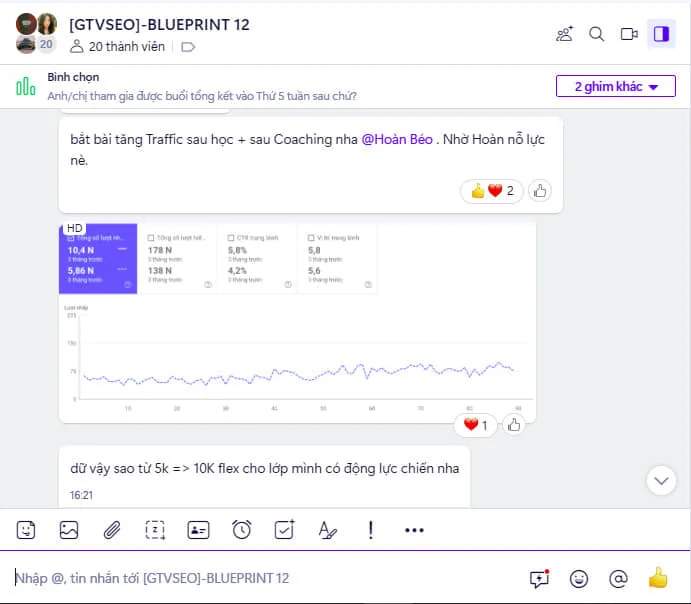The height and width of the screenshot is (604, 691).
Task: Expand more toolbar options with three dots
Action: [x=414, y=530]
